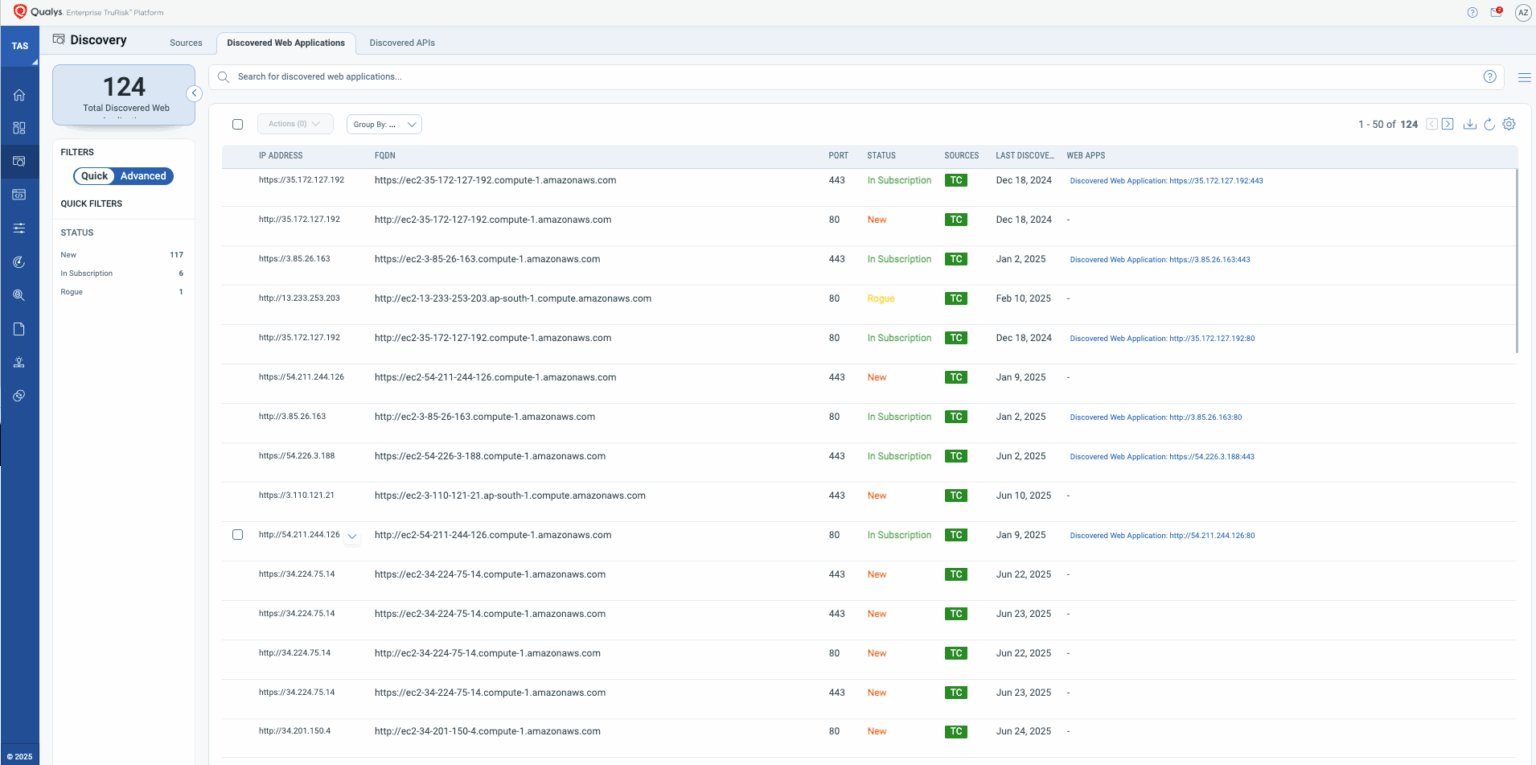Go to the previous results page arrow
Image resolution: width=1536 pixels, height=765 pixels.
1432,124
